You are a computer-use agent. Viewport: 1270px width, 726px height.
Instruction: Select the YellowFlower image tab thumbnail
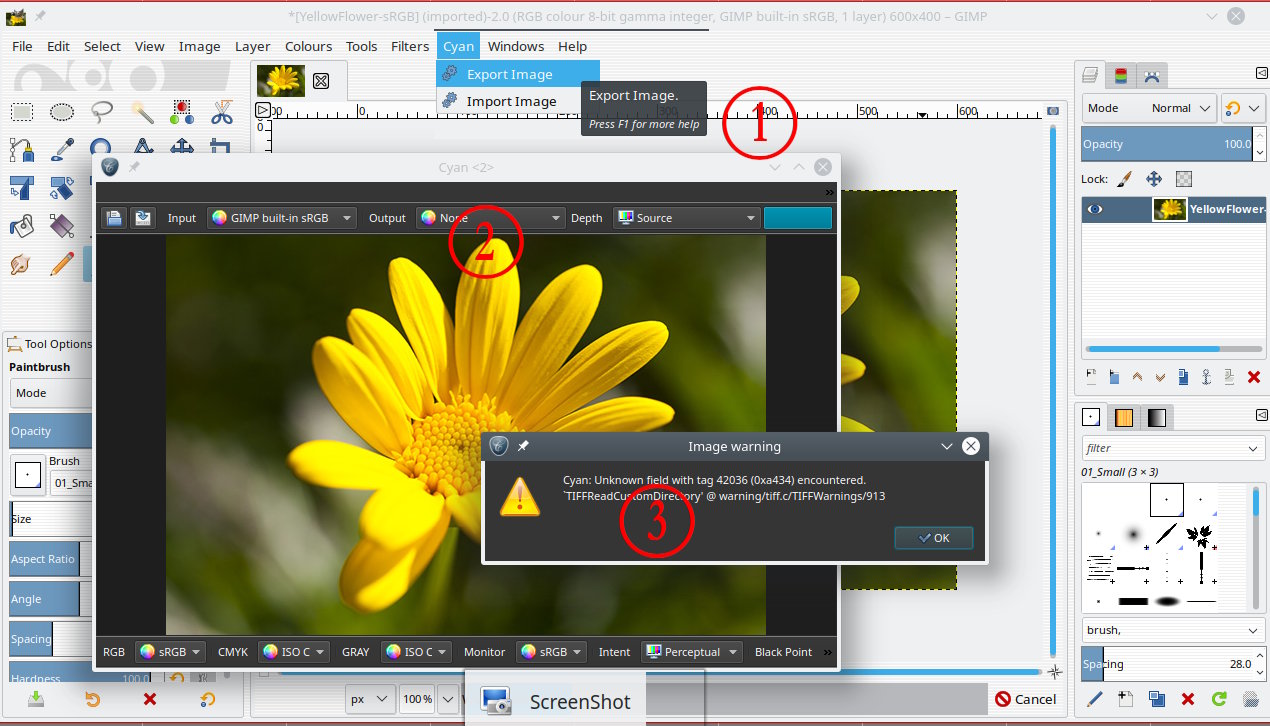pos(280,81)
